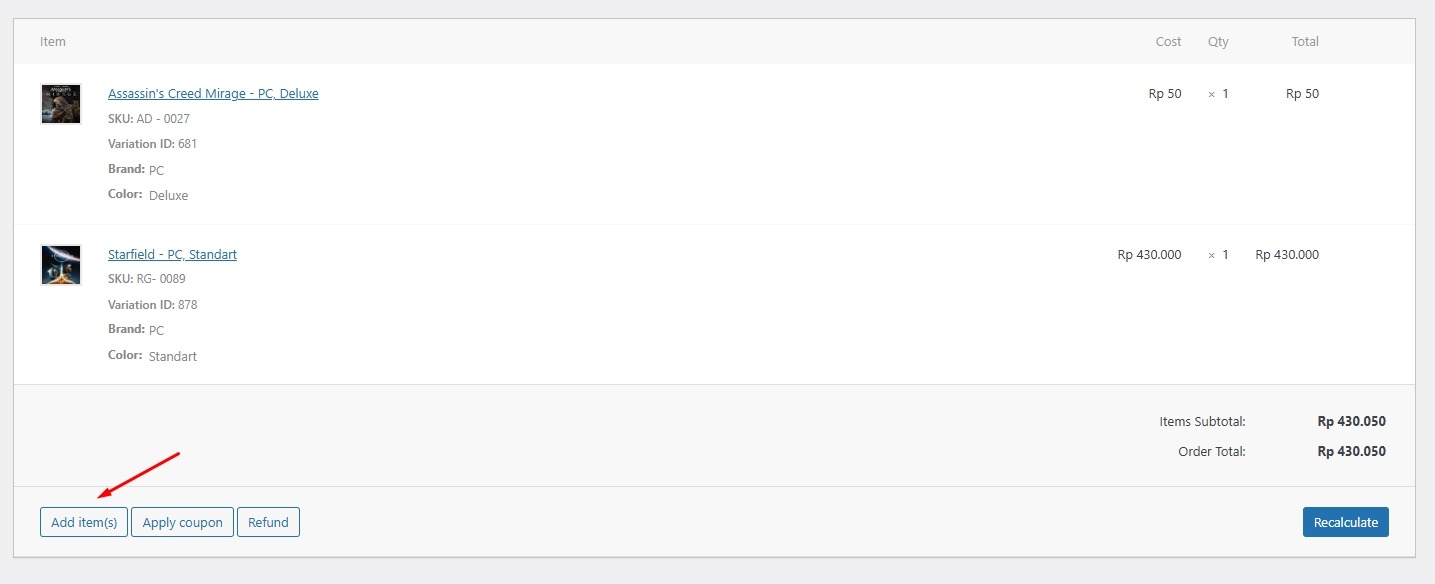1435x584 pixels.
Task: Click the Order Total amount
Action: pyautogui.click(x=1352, y=451)
